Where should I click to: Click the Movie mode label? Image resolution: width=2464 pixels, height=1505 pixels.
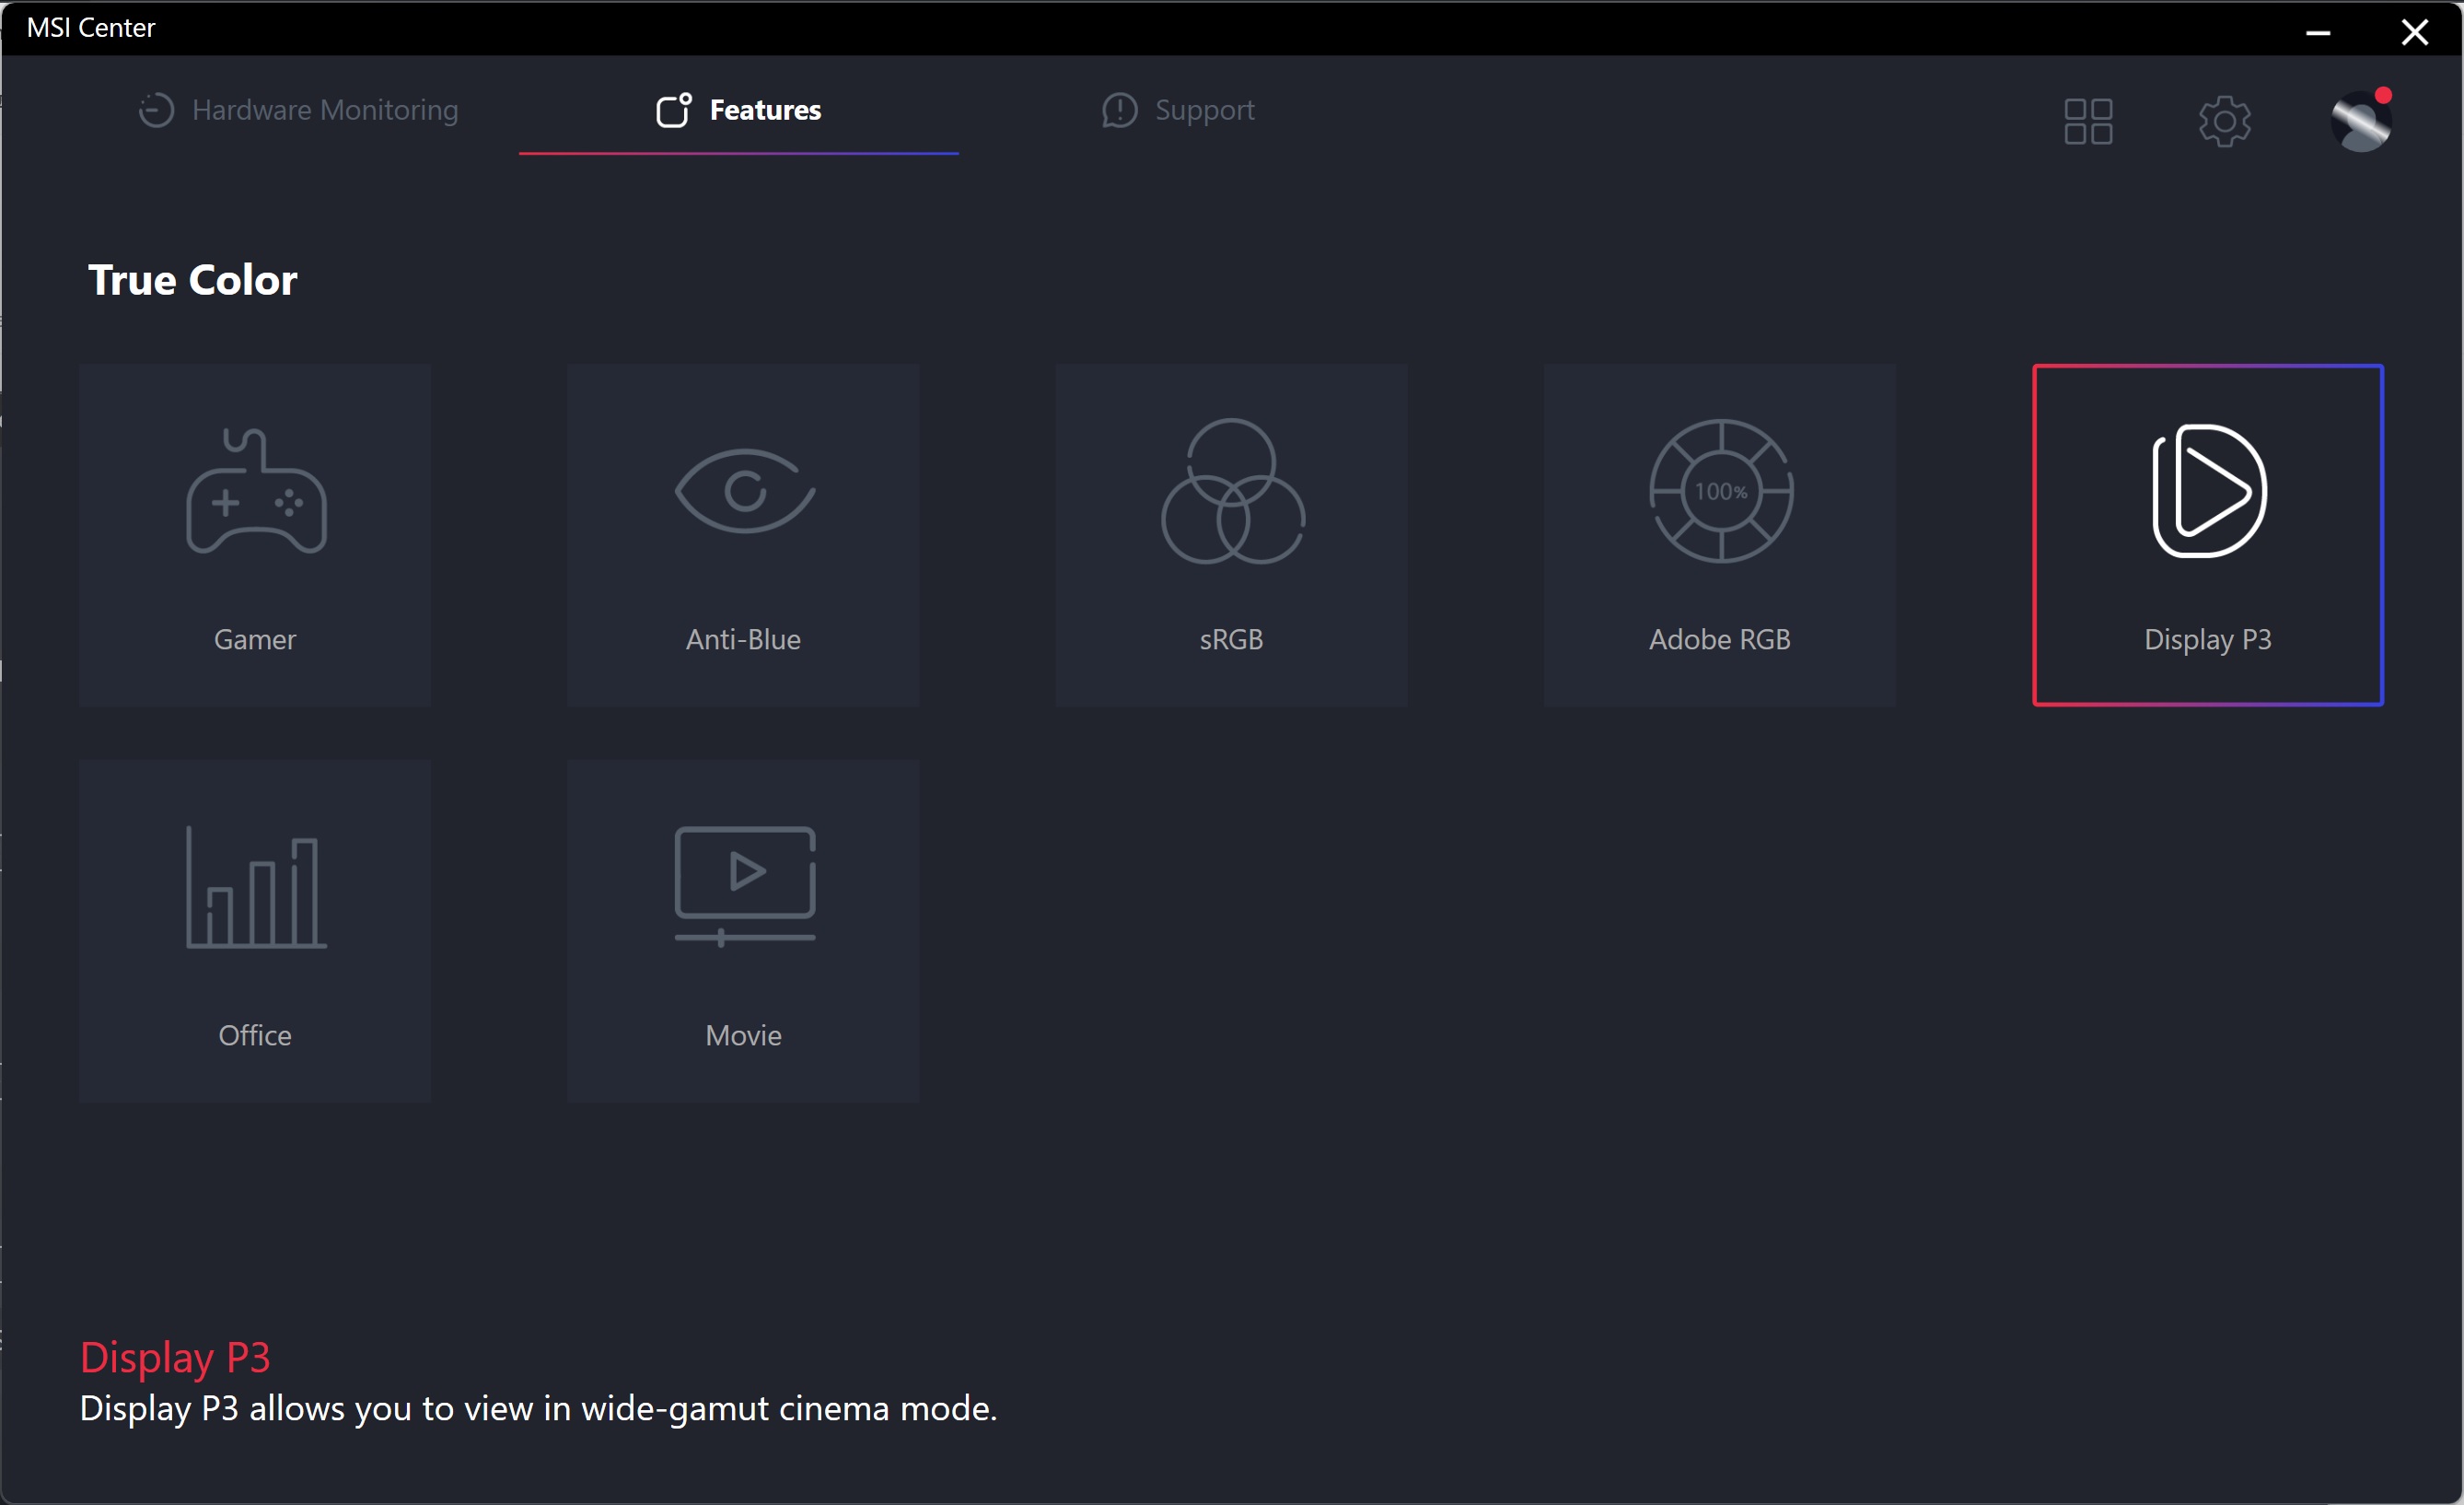743,1035
